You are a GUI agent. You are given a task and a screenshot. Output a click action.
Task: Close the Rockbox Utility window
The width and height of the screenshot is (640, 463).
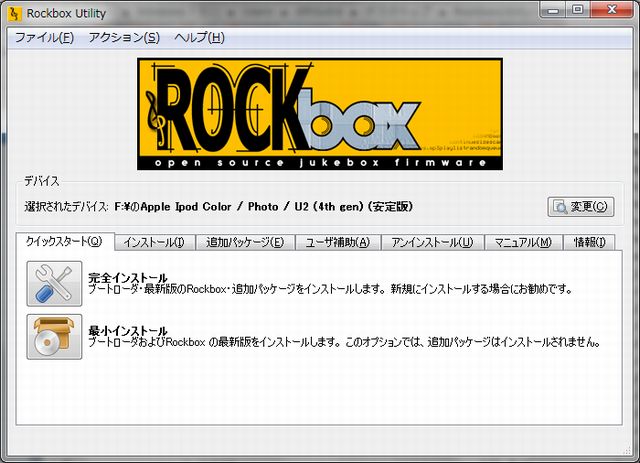pos(611,10)
